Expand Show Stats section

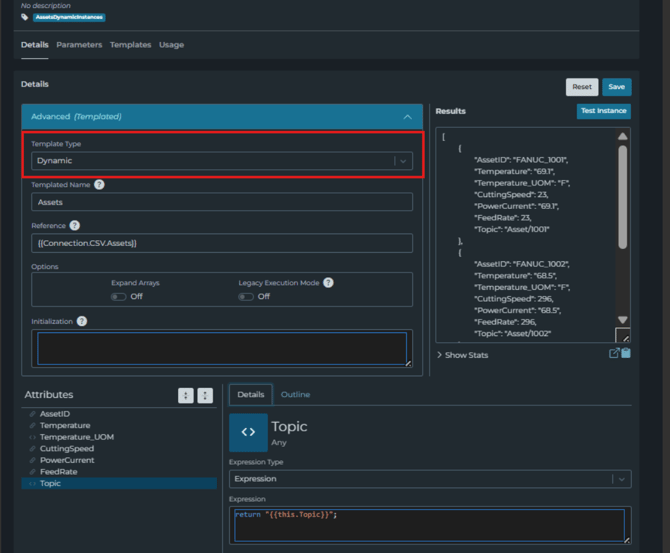(x=463, y=355)
